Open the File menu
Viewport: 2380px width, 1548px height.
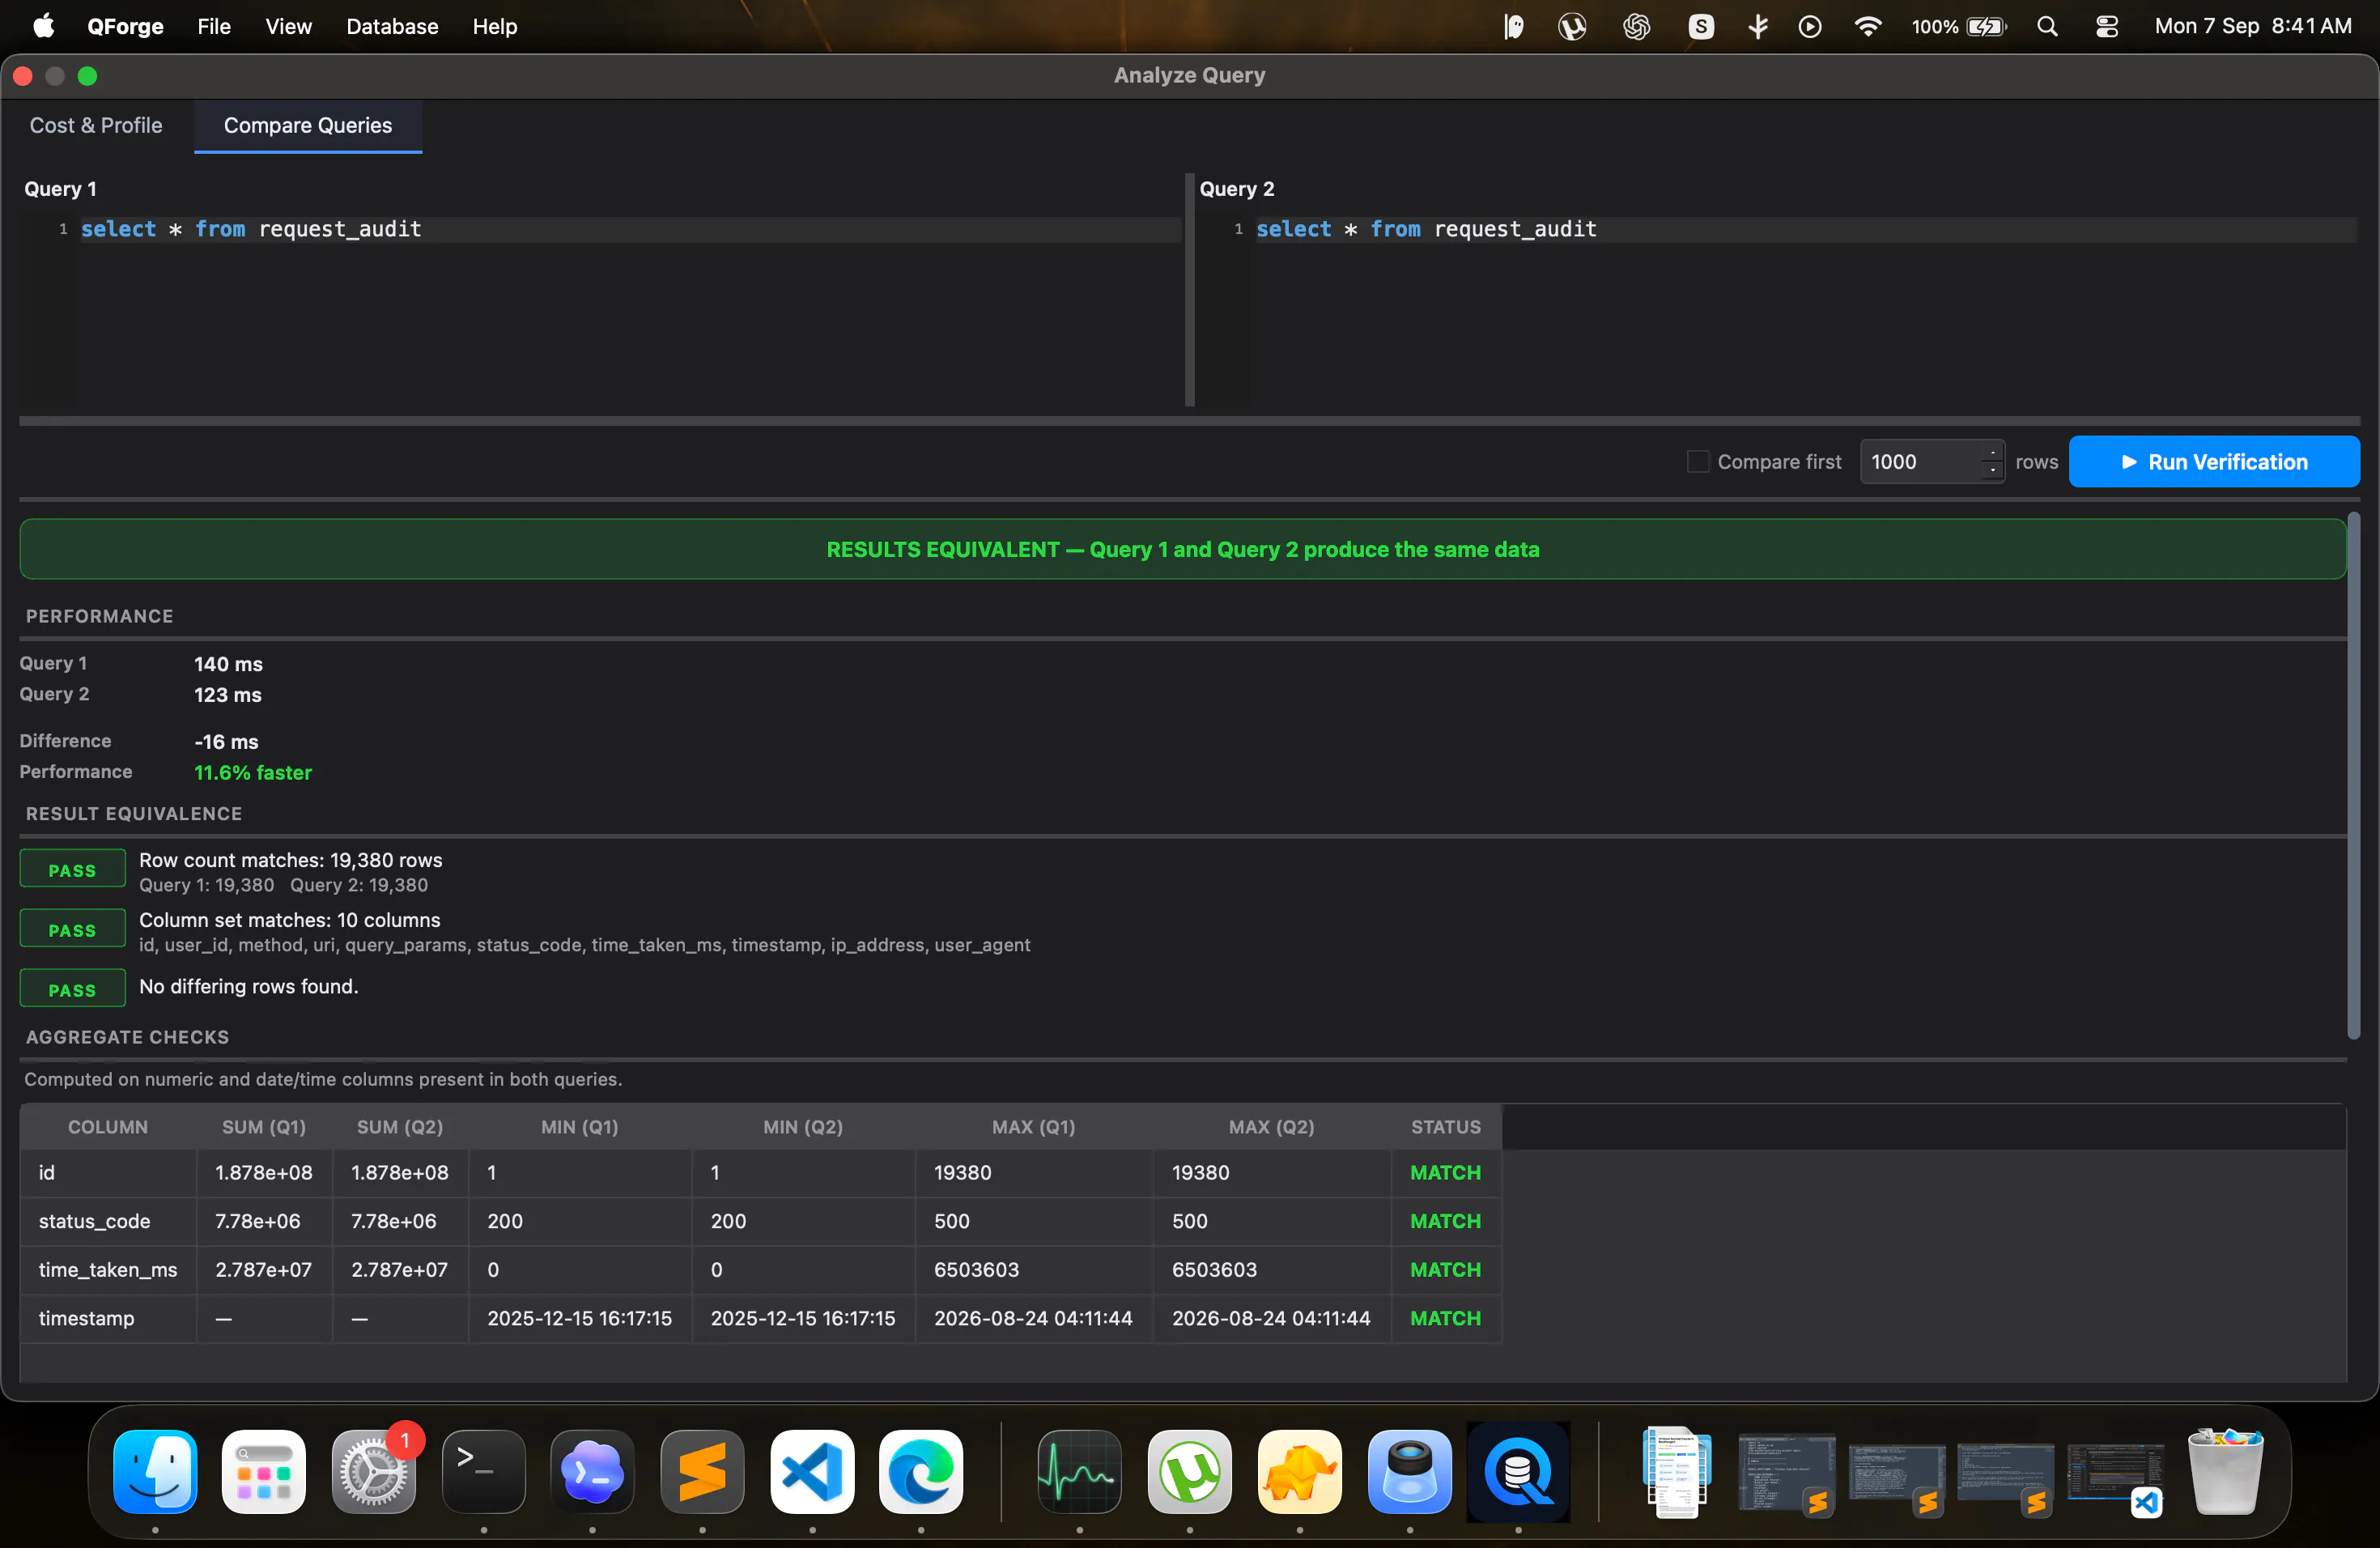214,27
